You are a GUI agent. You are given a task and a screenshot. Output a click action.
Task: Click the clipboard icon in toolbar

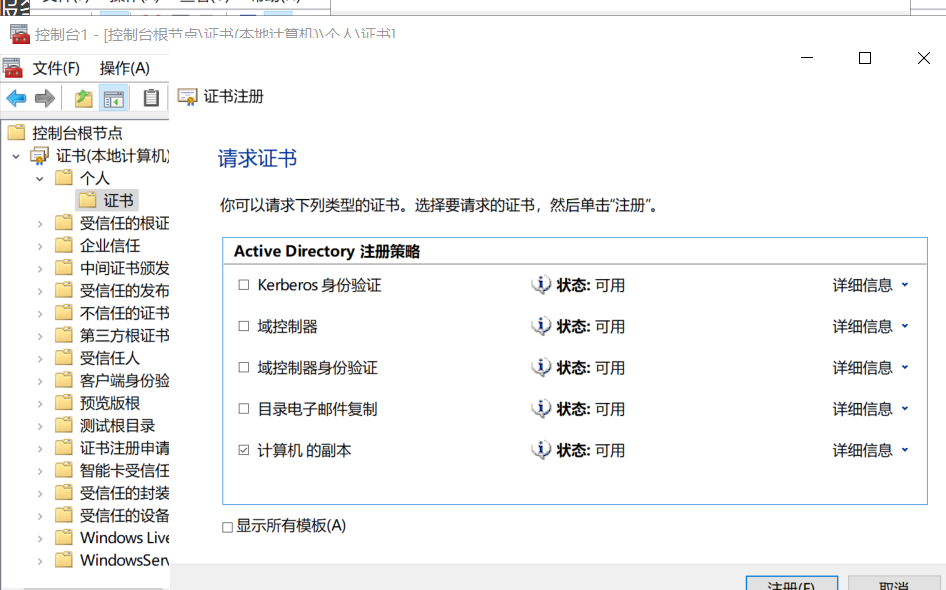(151, 98)
